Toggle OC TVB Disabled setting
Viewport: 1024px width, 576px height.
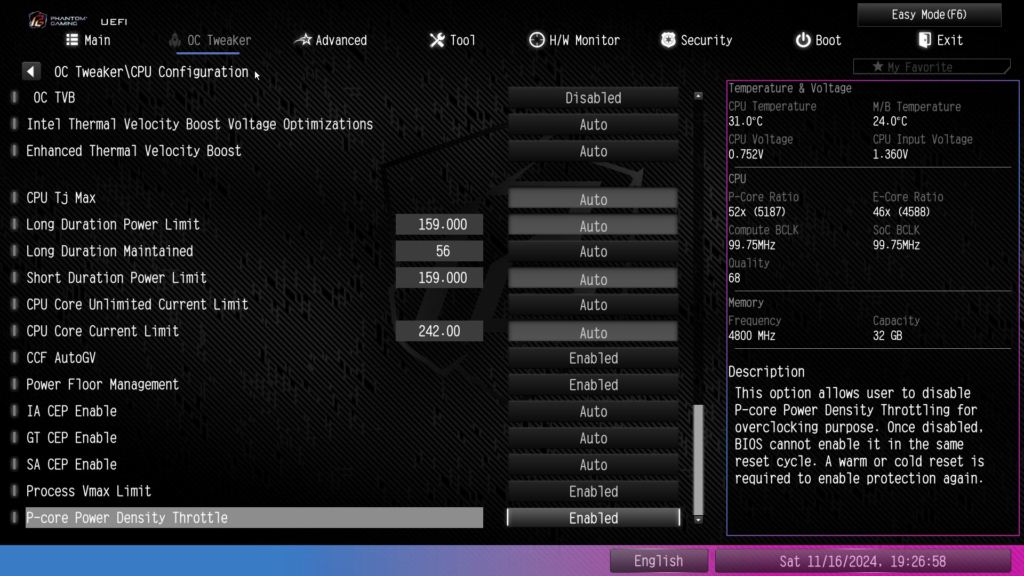coord(593,98)
